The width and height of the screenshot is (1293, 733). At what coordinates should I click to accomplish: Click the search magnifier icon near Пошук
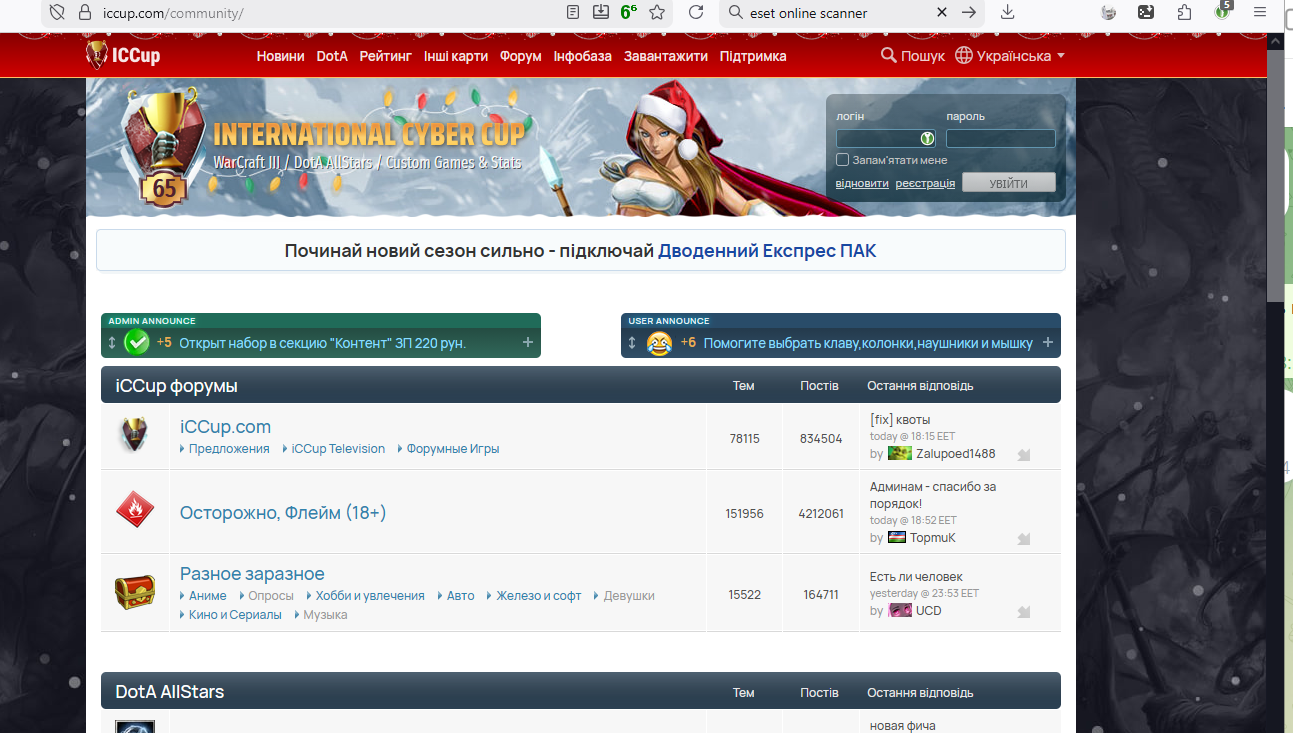point(888,55)
